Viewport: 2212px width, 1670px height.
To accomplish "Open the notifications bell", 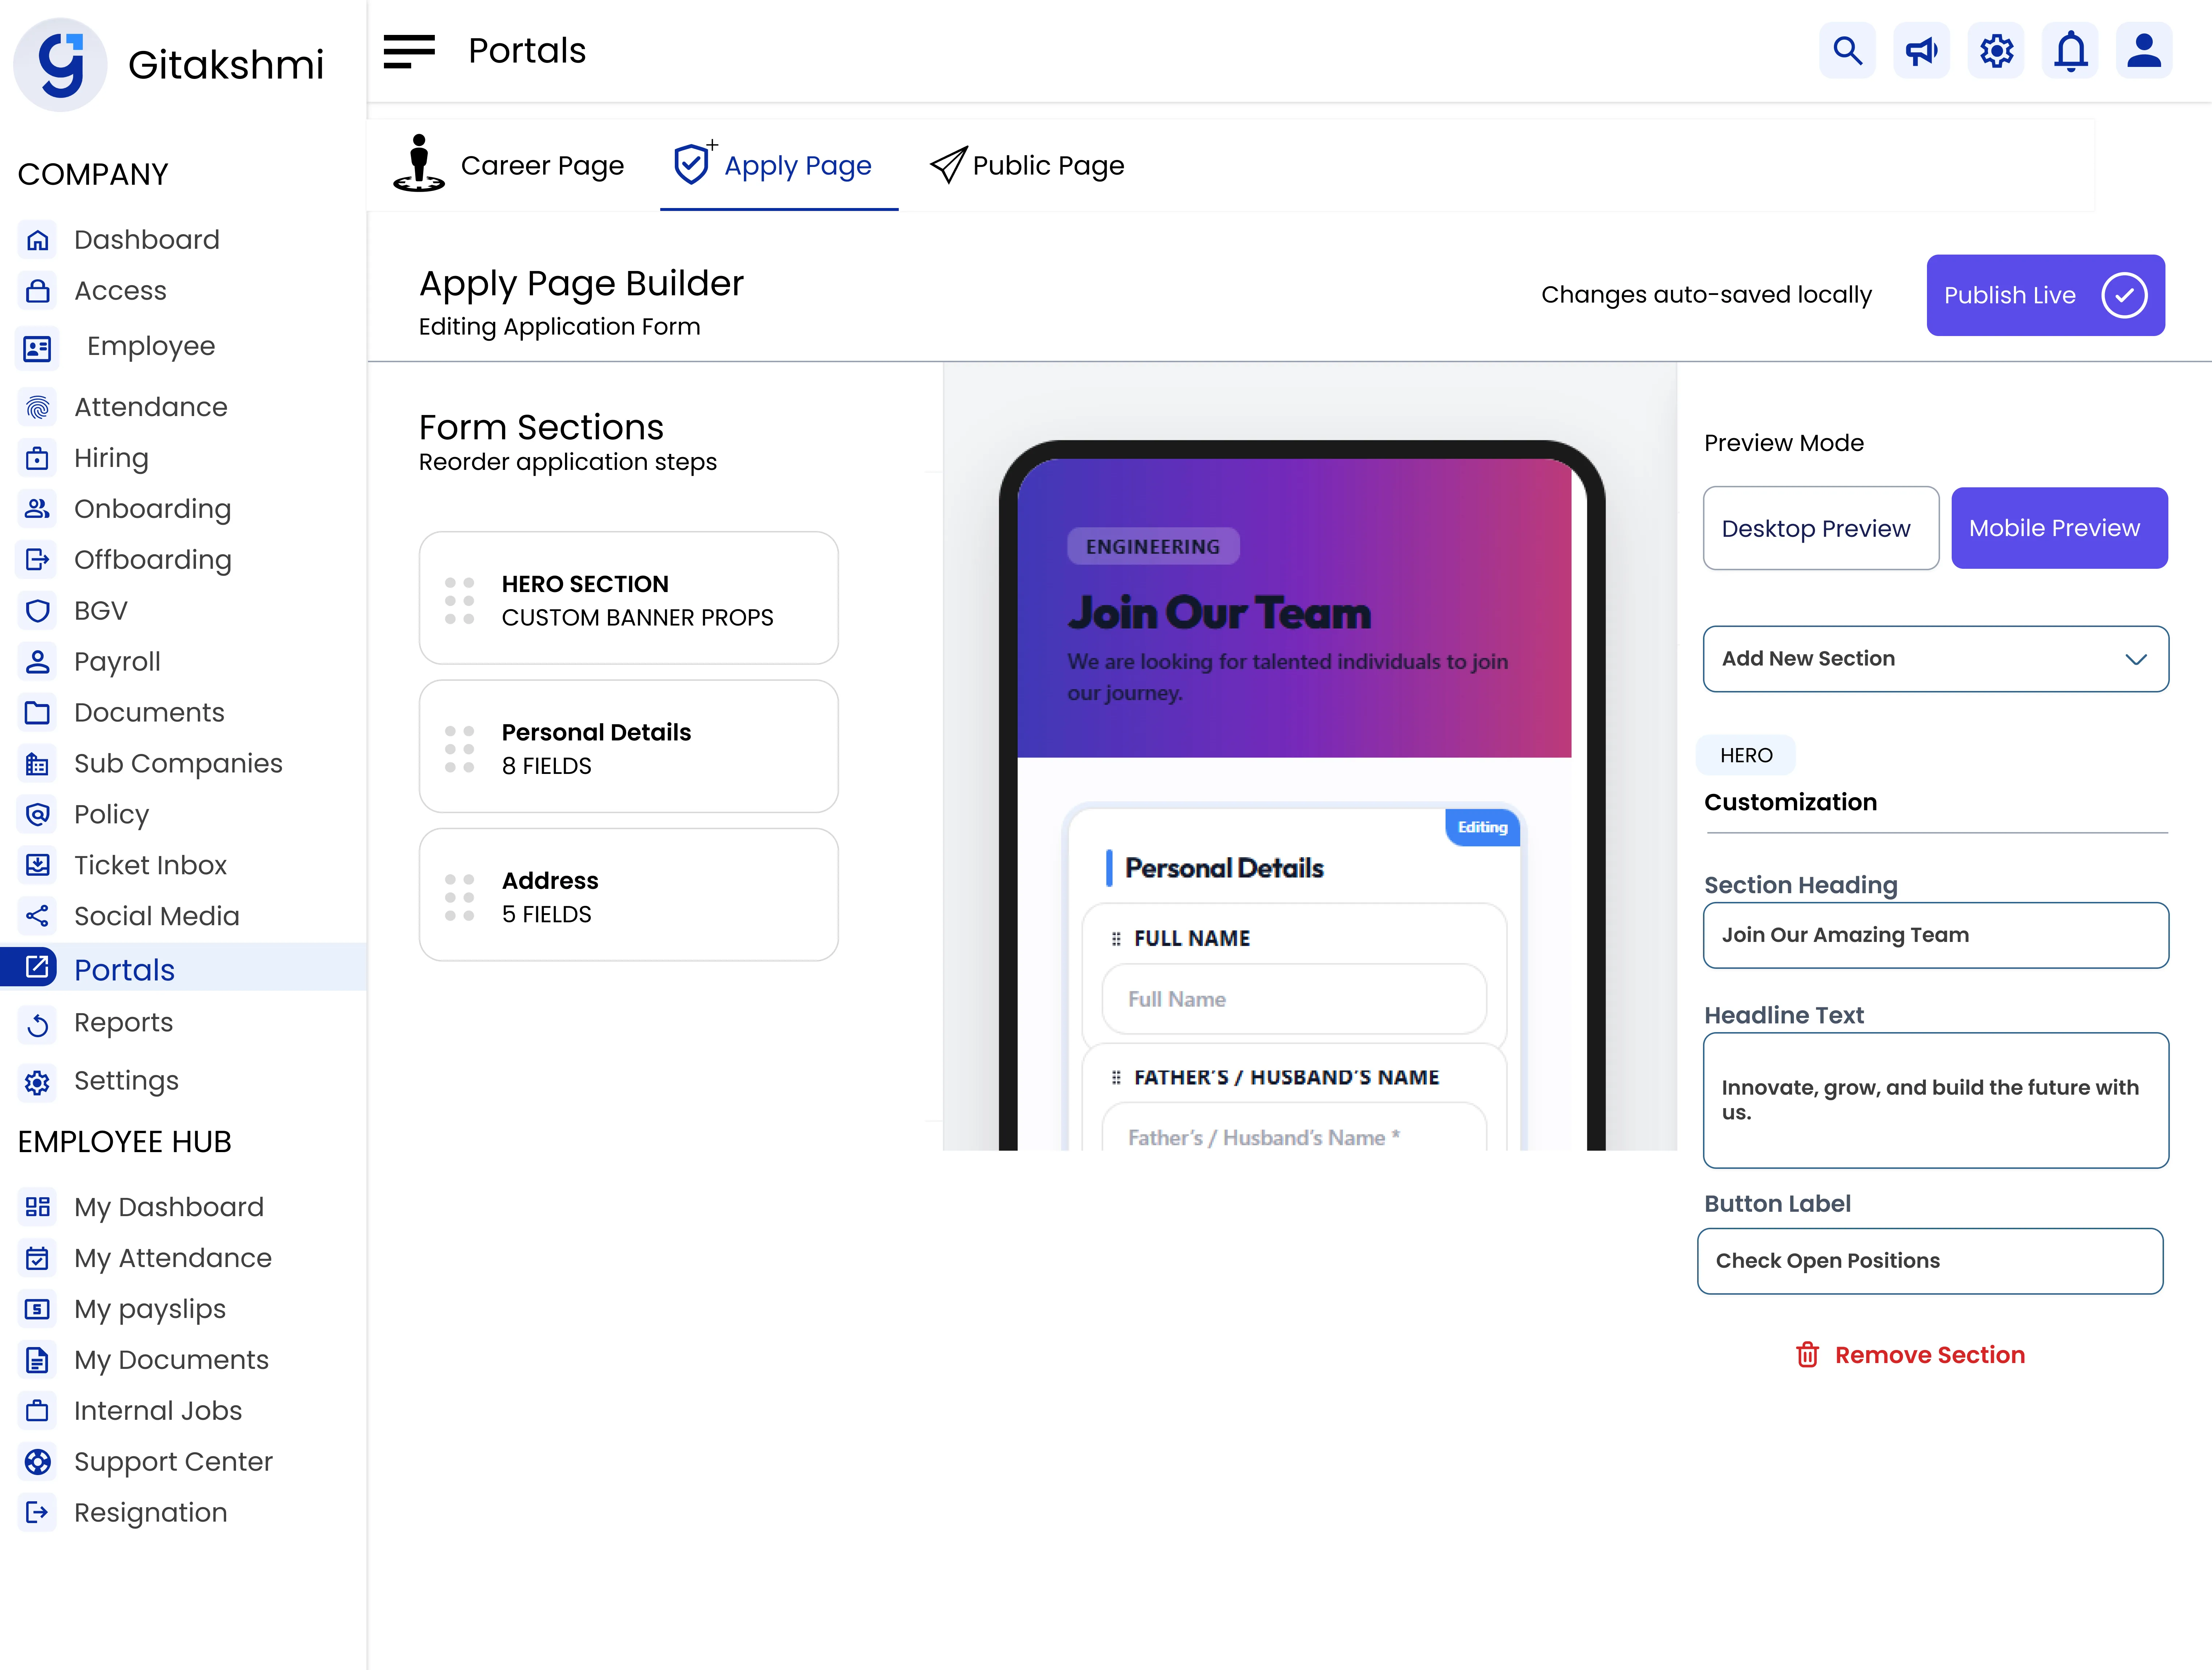I will pos(2070,50).
